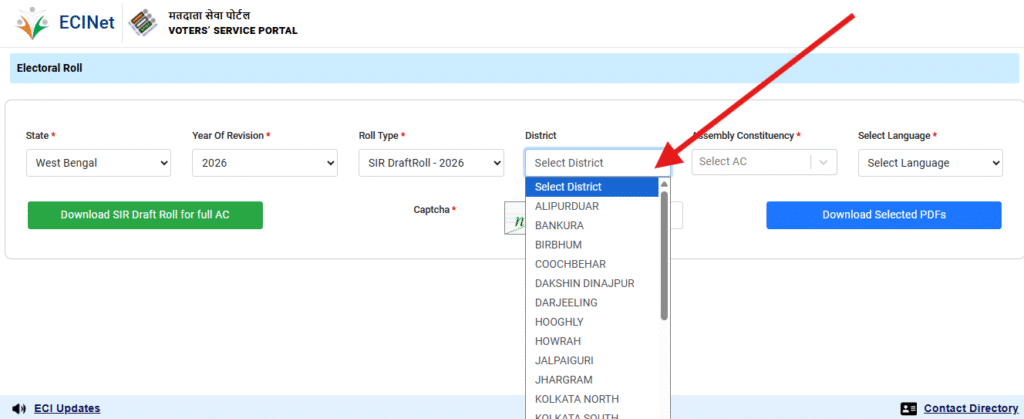Open the ECI Updates link

point(67,408)
